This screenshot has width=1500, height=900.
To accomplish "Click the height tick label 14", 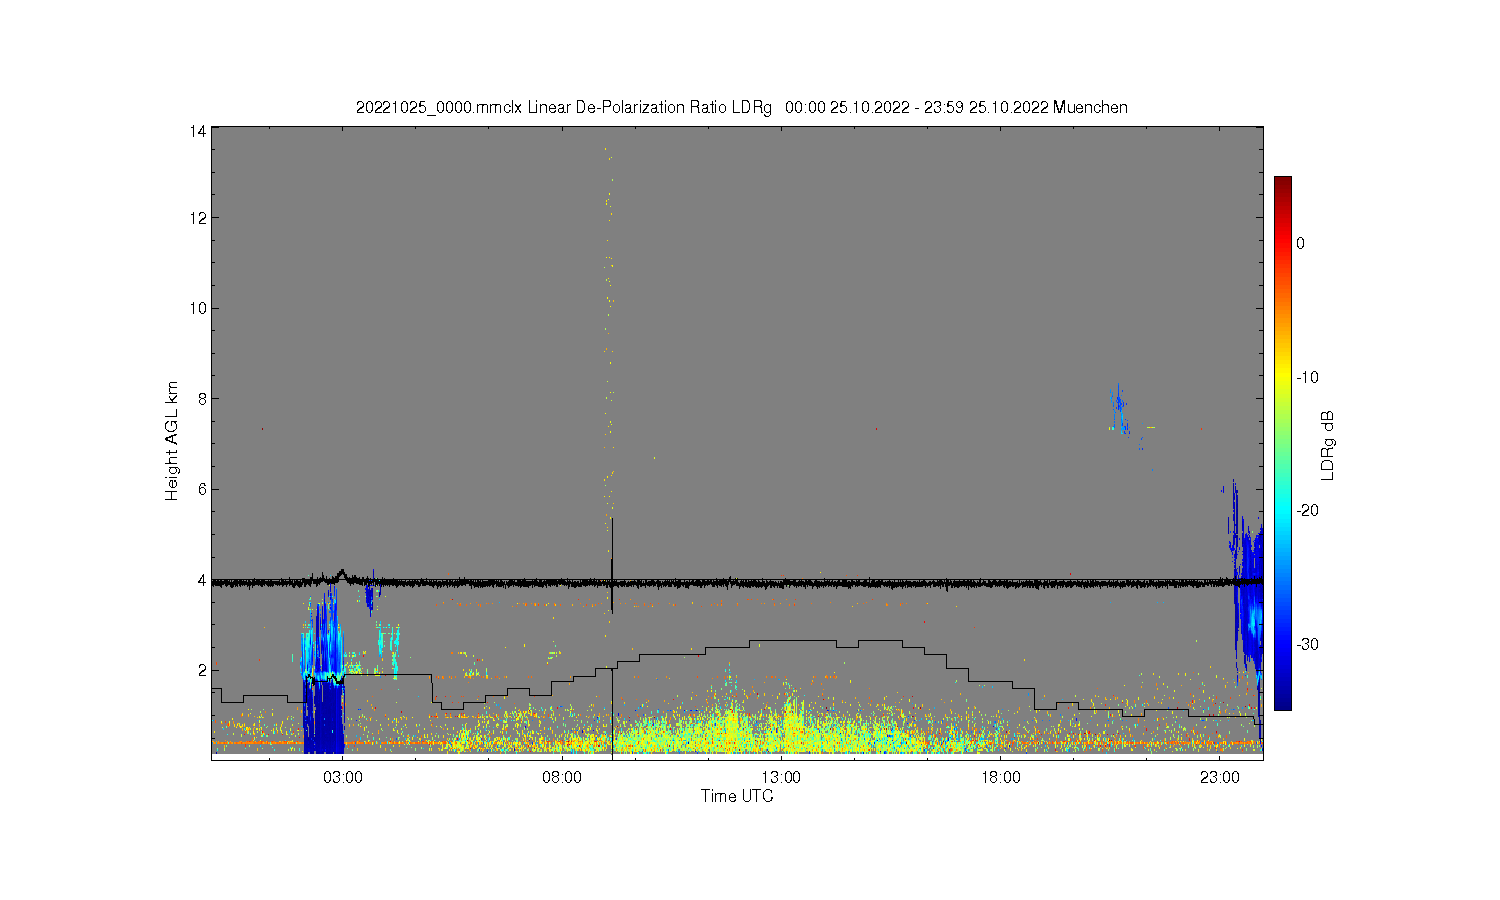I will (198, 131).
